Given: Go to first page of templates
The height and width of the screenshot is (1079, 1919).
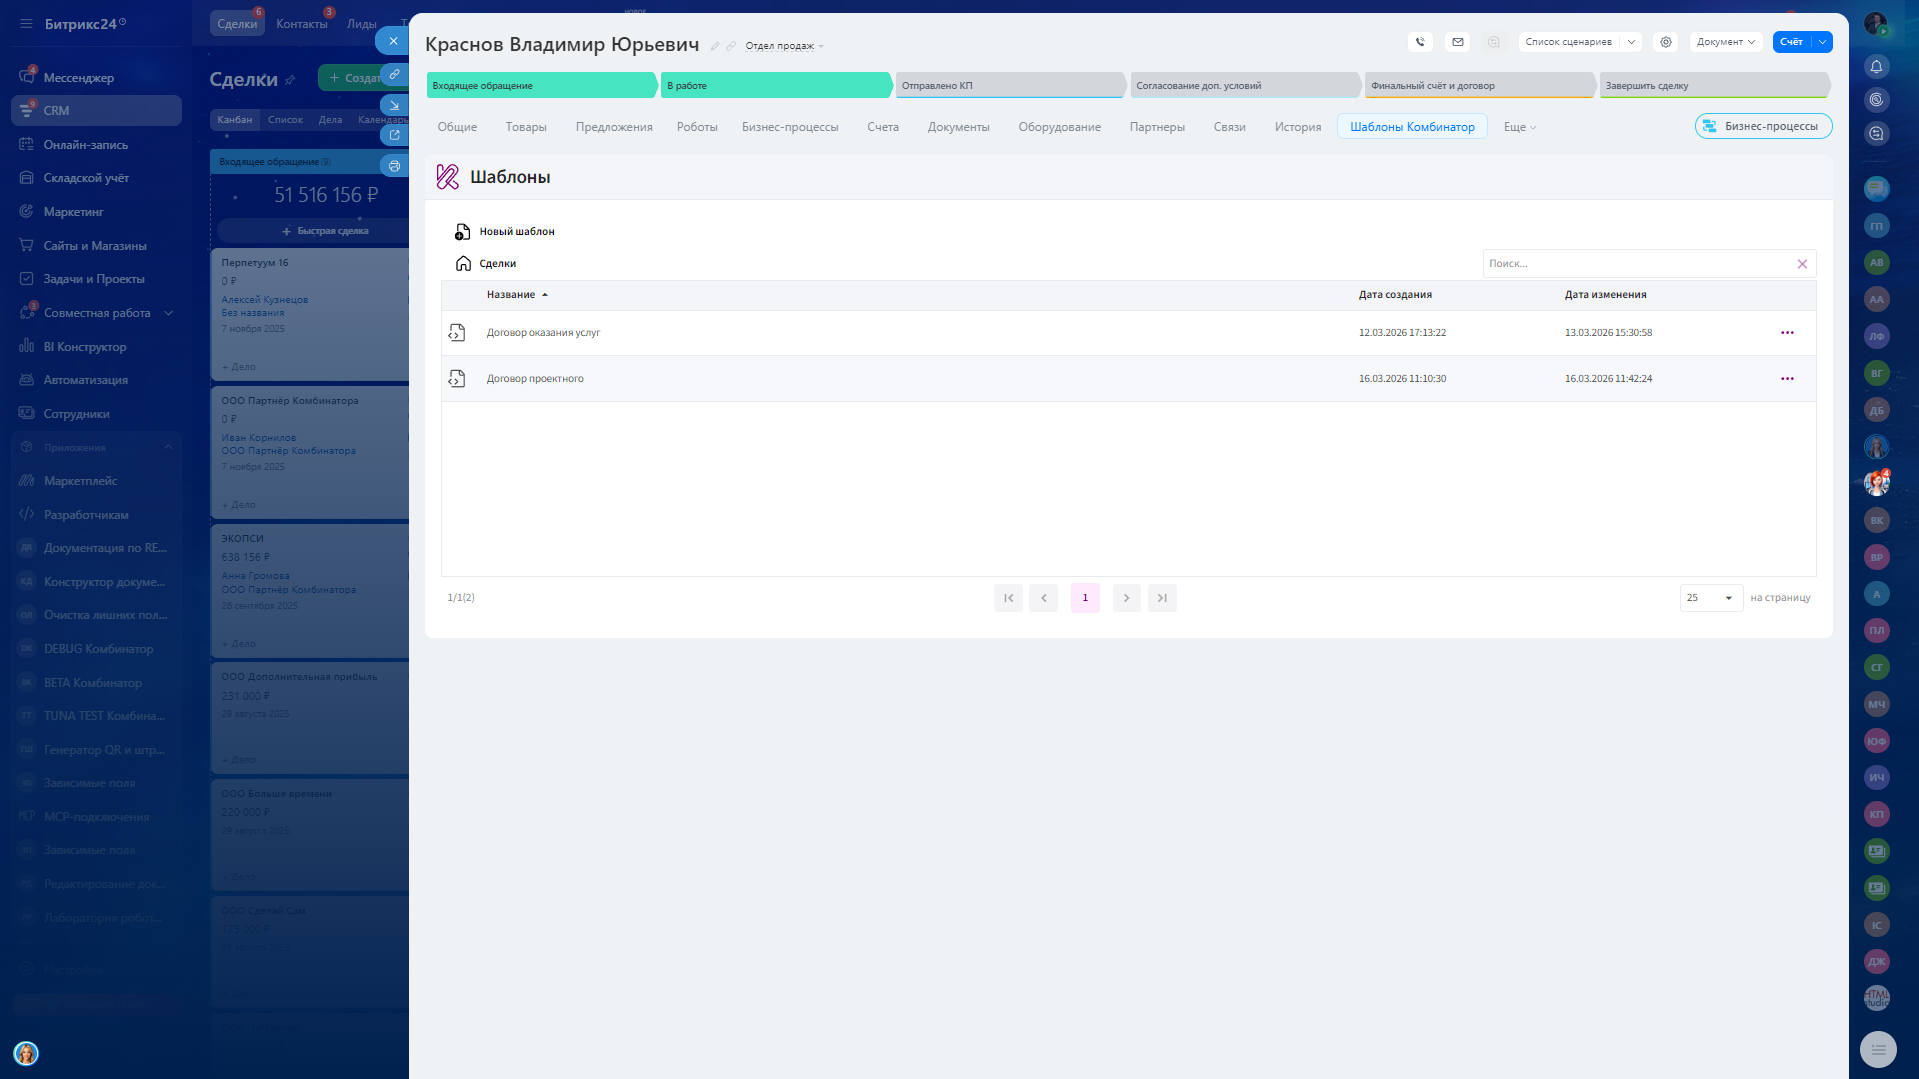Looking at the screenshot, I should (1008, 598).
